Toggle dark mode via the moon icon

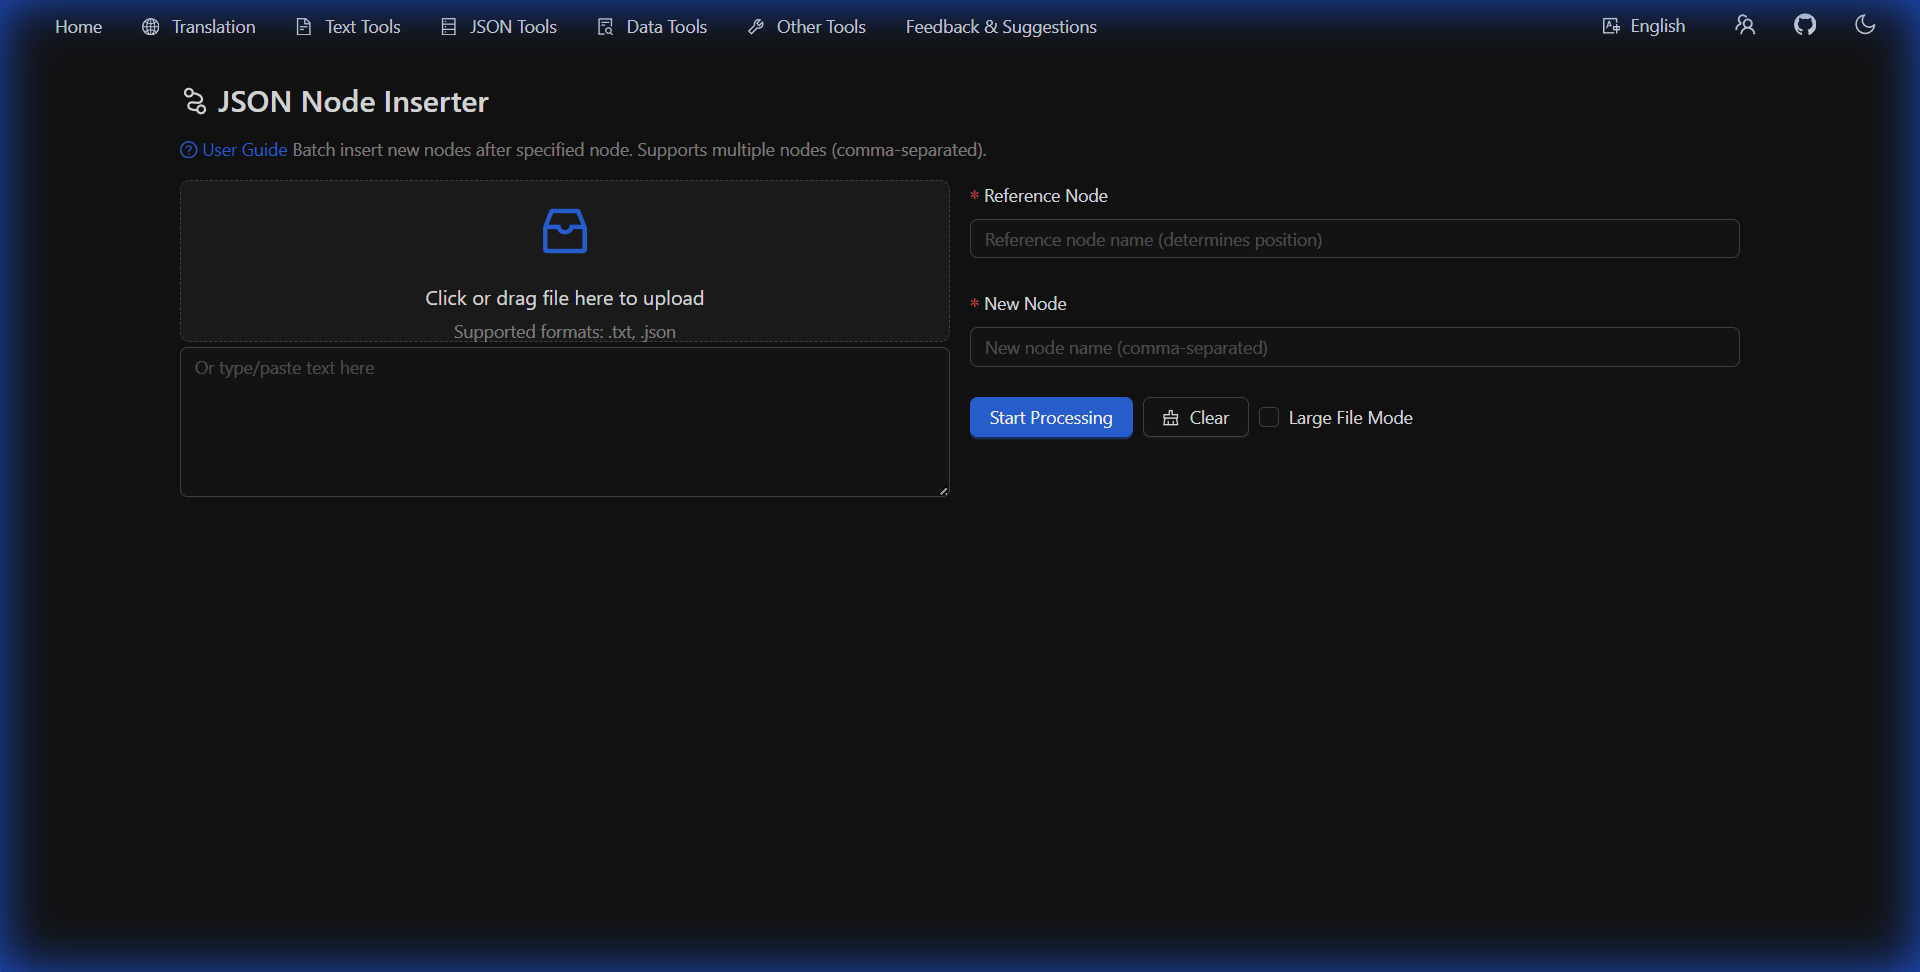coord(1865,25)
